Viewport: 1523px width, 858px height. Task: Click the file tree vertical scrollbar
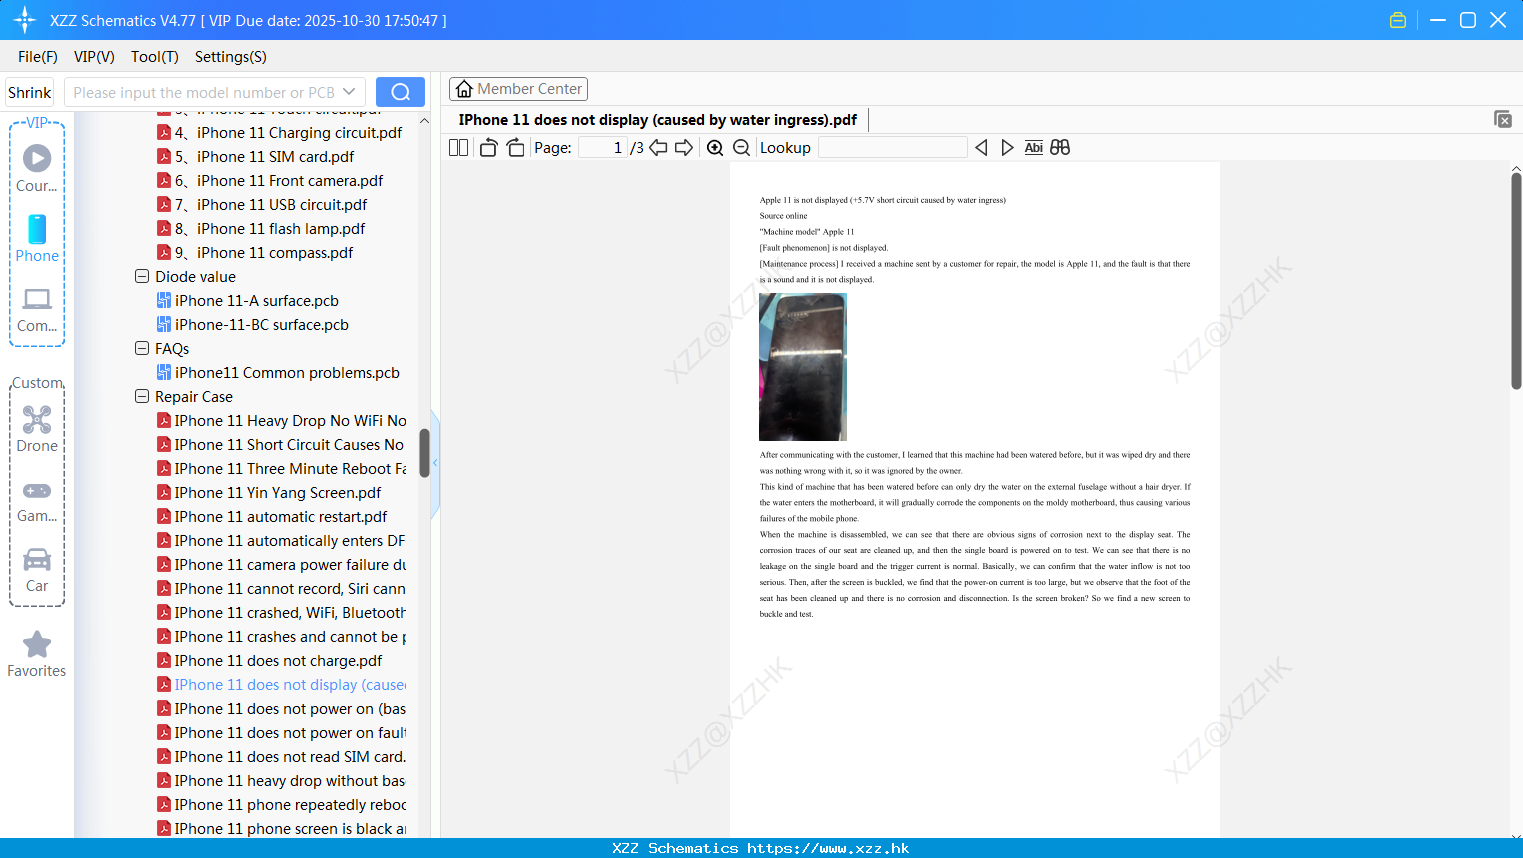[424, 453]
